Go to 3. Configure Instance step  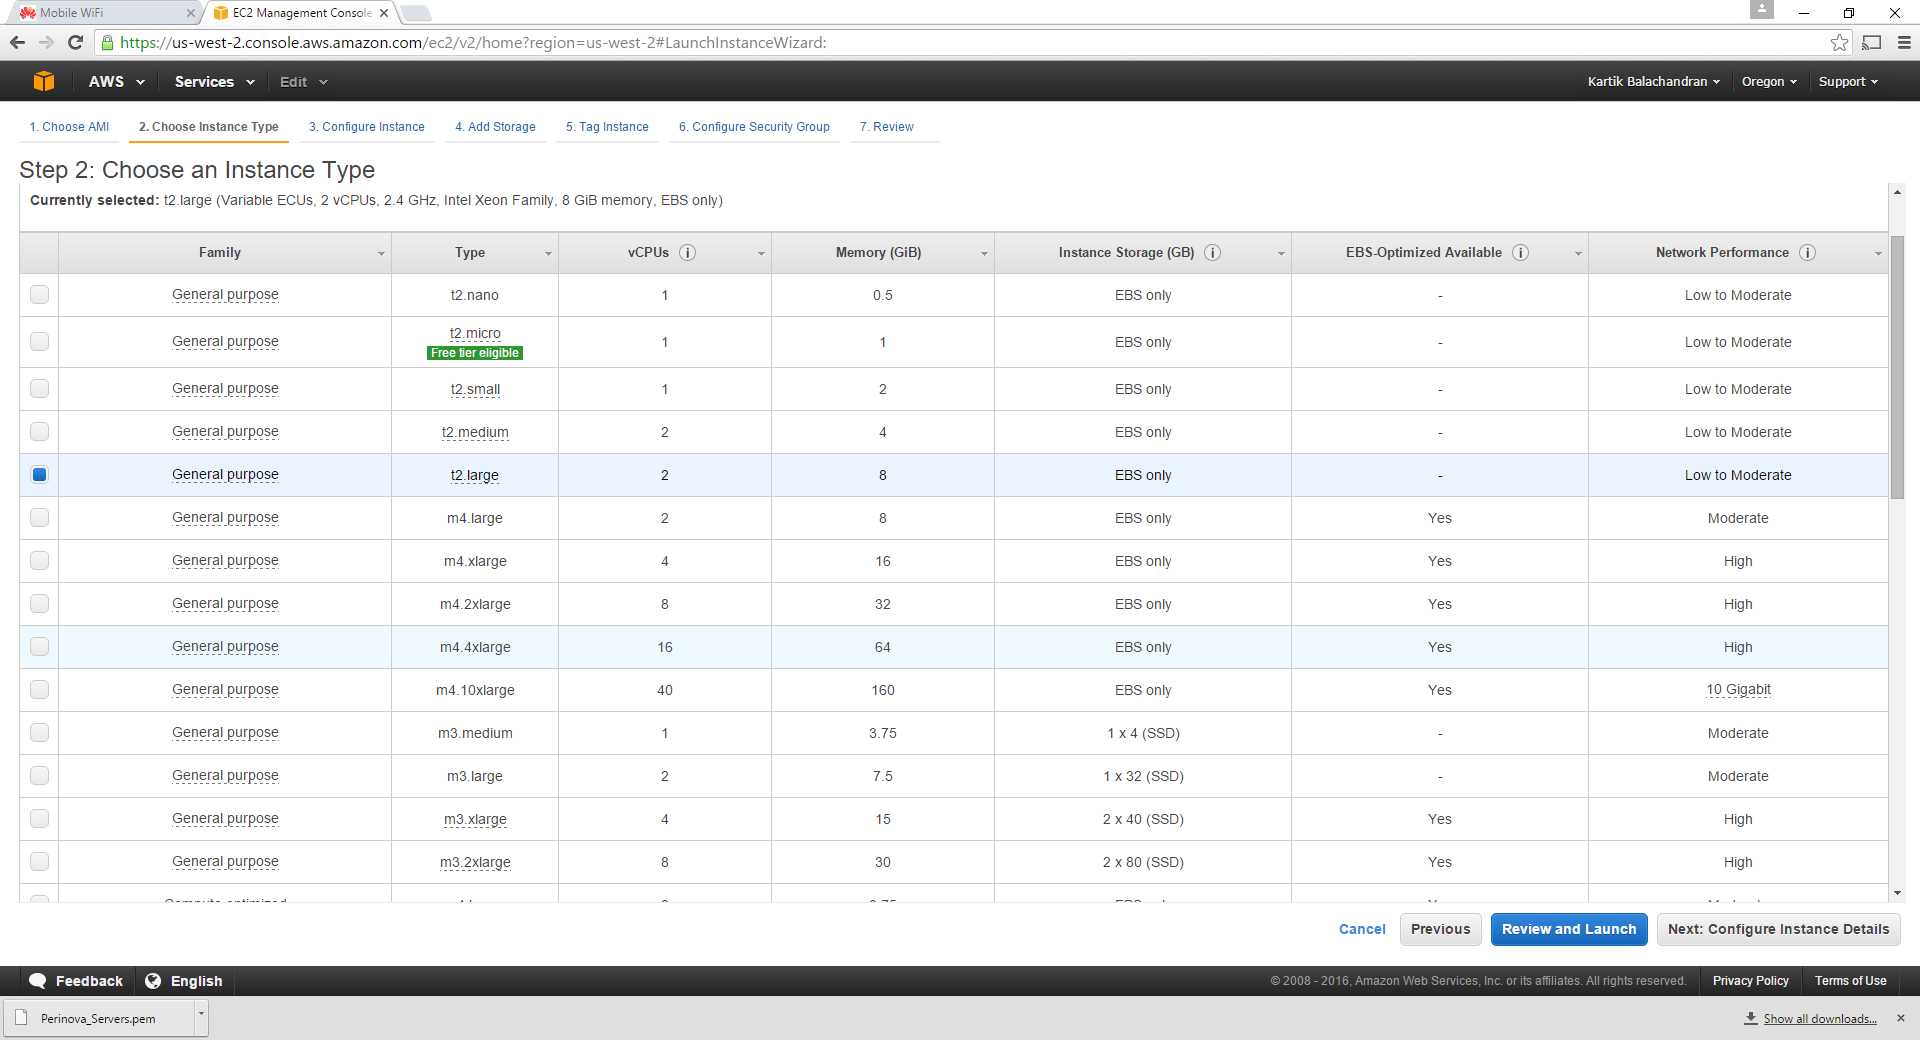click(x=366, y=127)
